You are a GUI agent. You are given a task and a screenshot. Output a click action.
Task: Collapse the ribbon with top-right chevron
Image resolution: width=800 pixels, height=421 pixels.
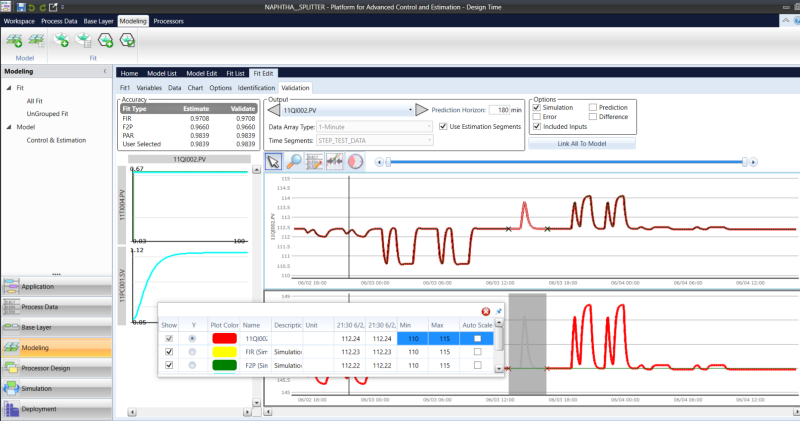pos(786,20)
